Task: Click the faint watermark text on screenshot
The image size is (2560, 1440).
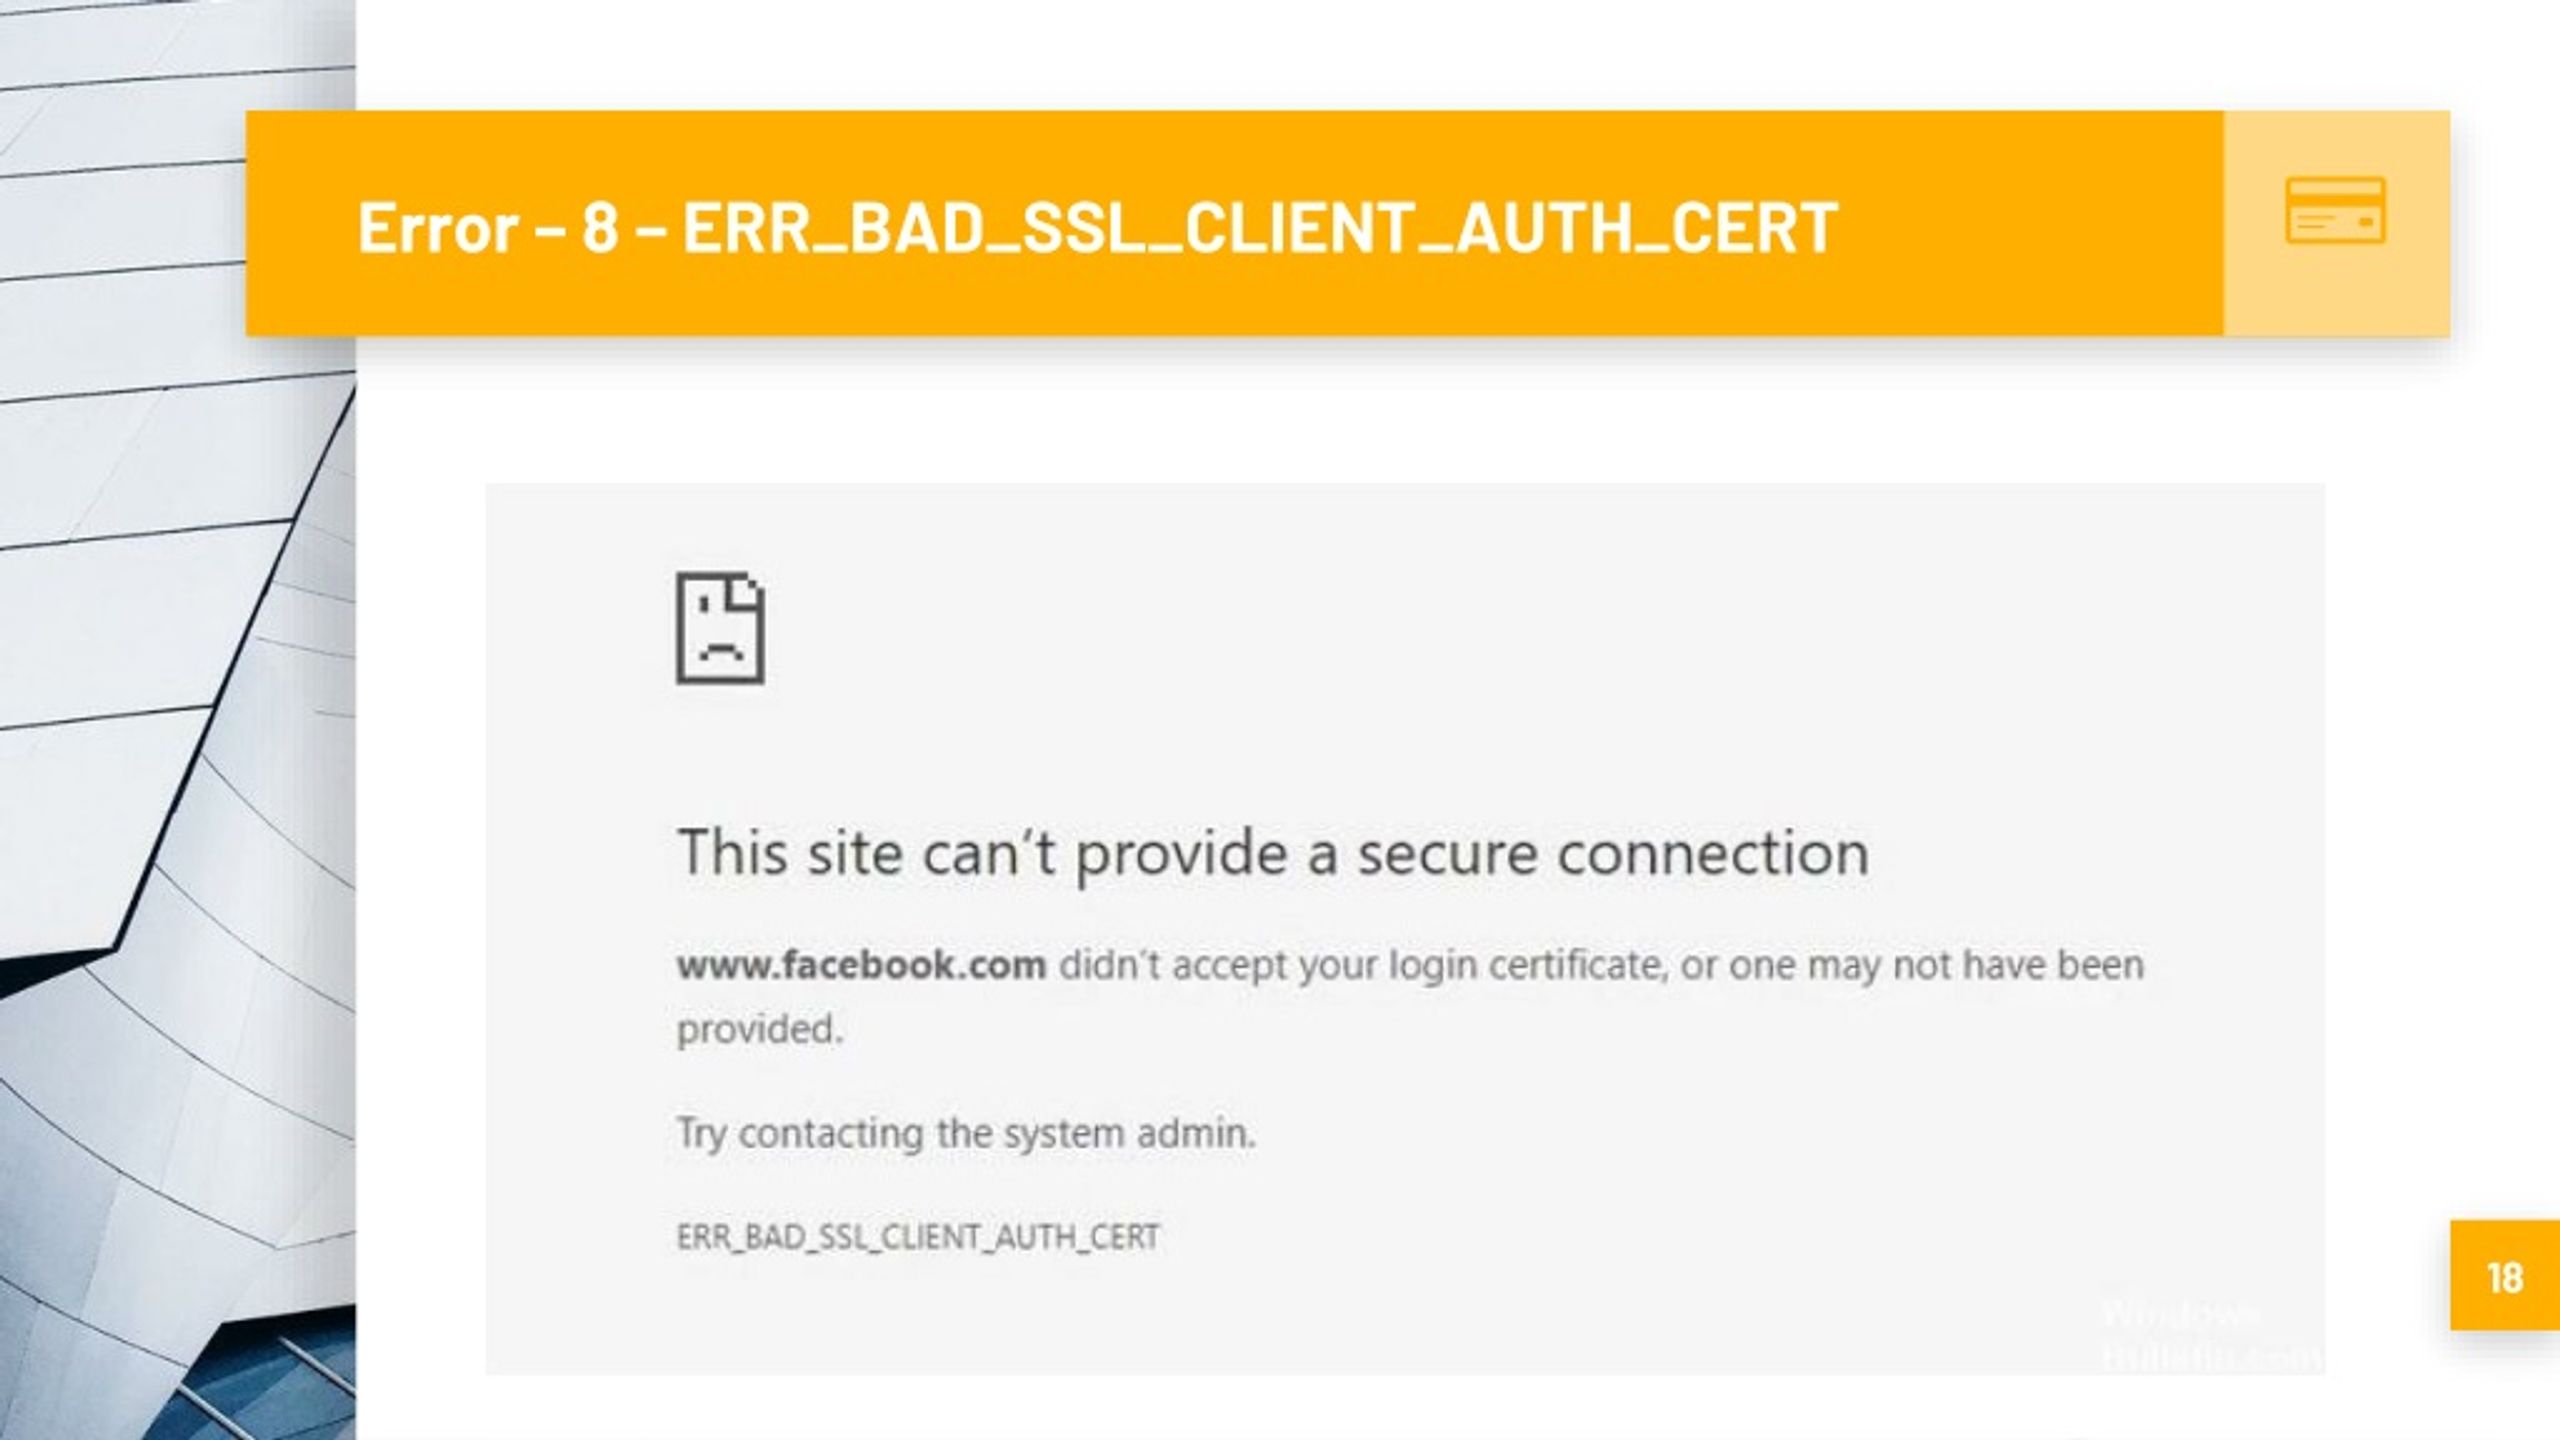Action: click(2210, 1336)
